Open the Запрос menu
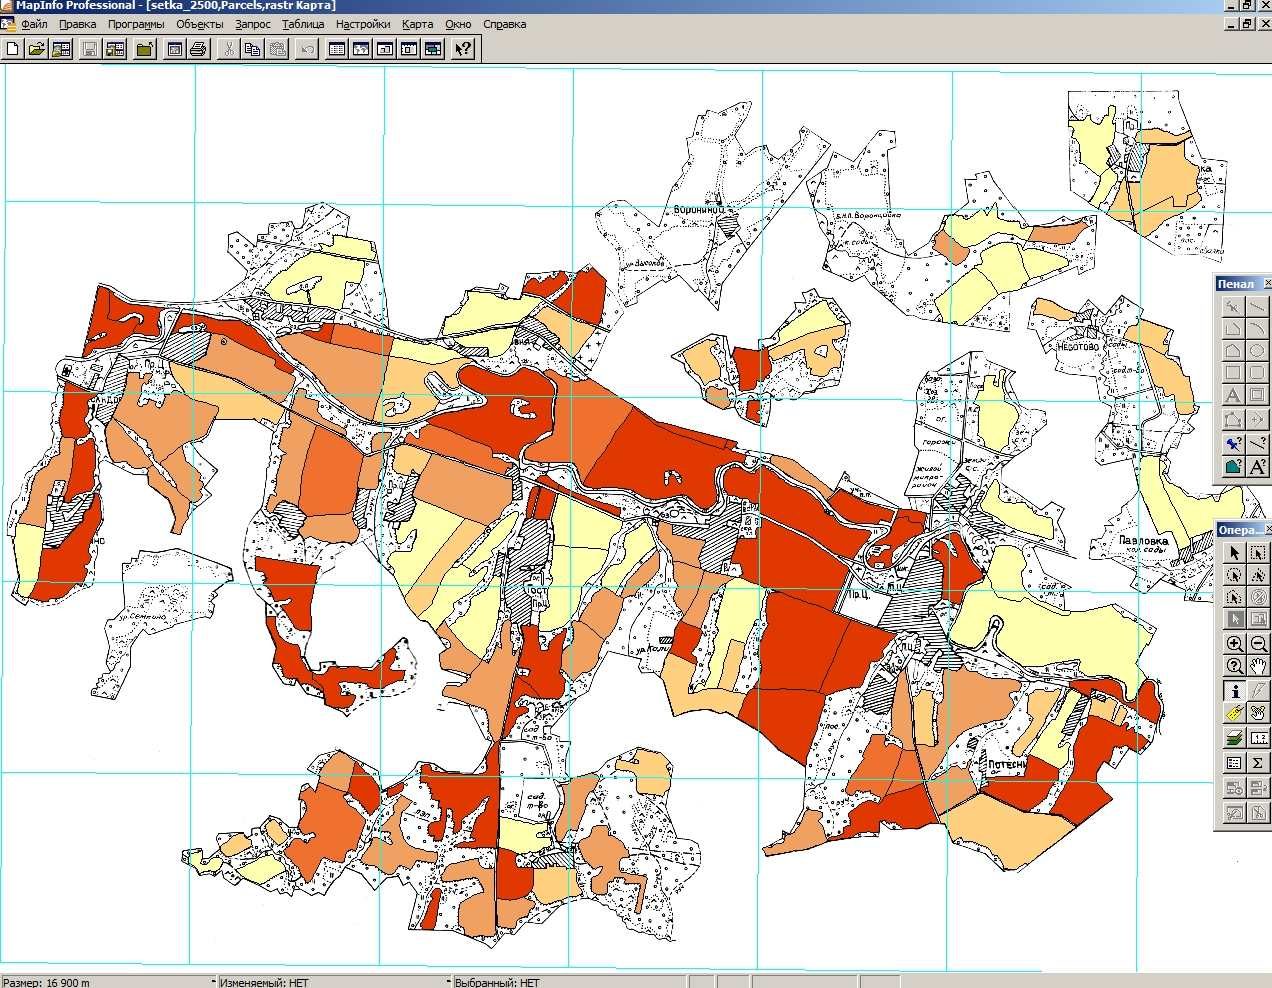Image resolution: width=1272 pixels, height=988 pixels. pyautogui.click(x=253, y=24)
